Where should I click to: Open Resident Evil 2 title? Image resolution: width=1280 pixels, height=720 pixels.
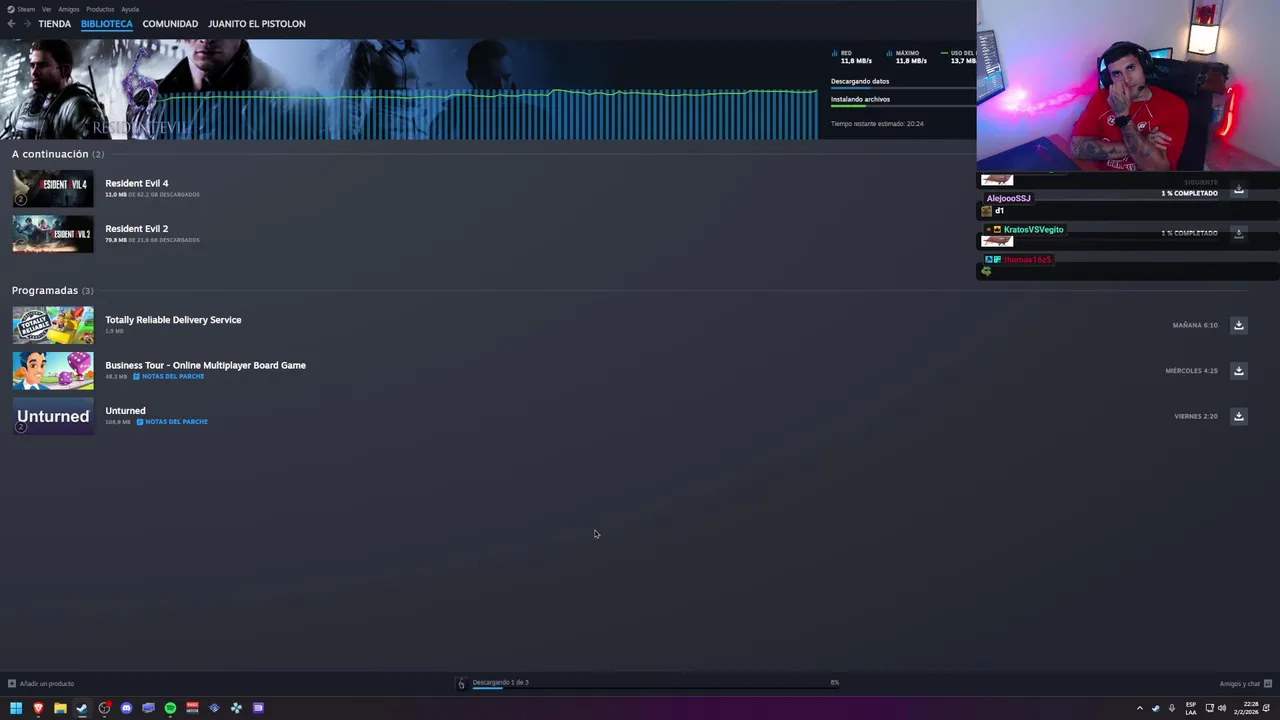[x=137, y=229]
